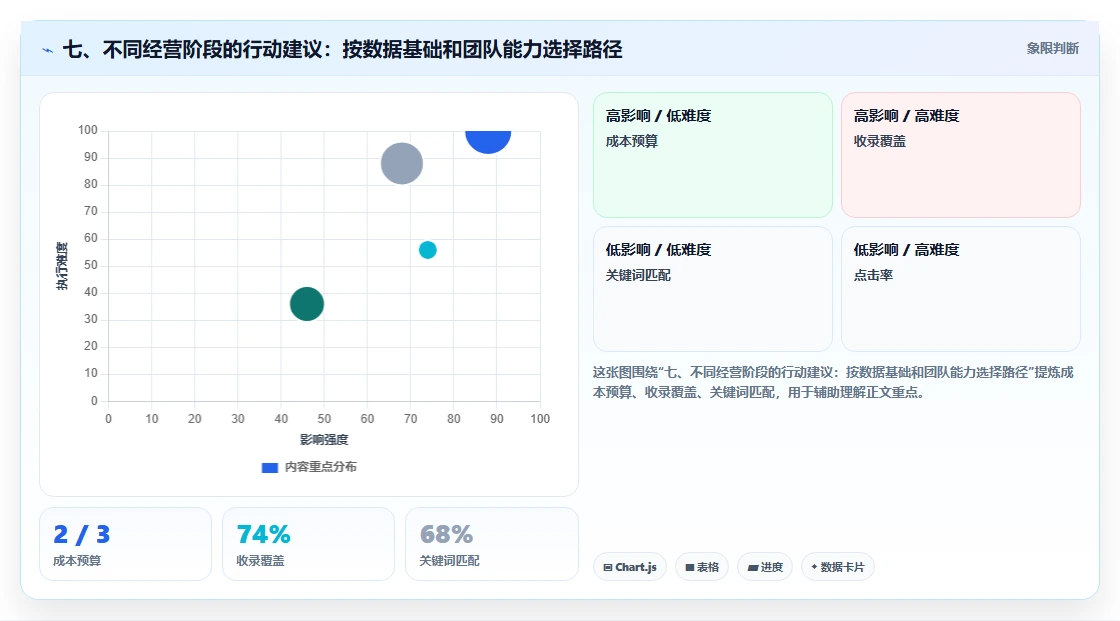Select the 高影响 / 高难度 quadrant card

(961, 155)
